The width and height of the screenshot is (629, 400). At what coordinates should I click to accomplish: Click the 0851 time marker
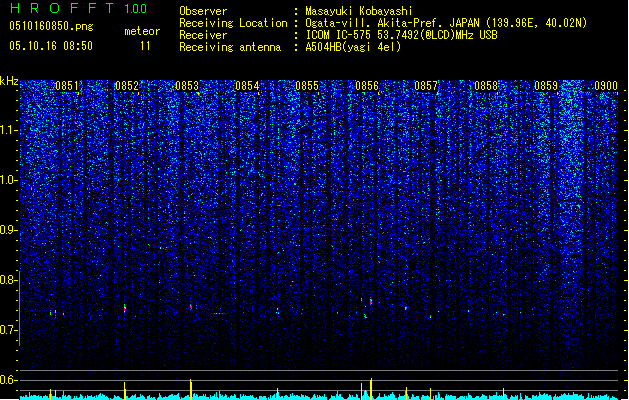coord(67,86)
